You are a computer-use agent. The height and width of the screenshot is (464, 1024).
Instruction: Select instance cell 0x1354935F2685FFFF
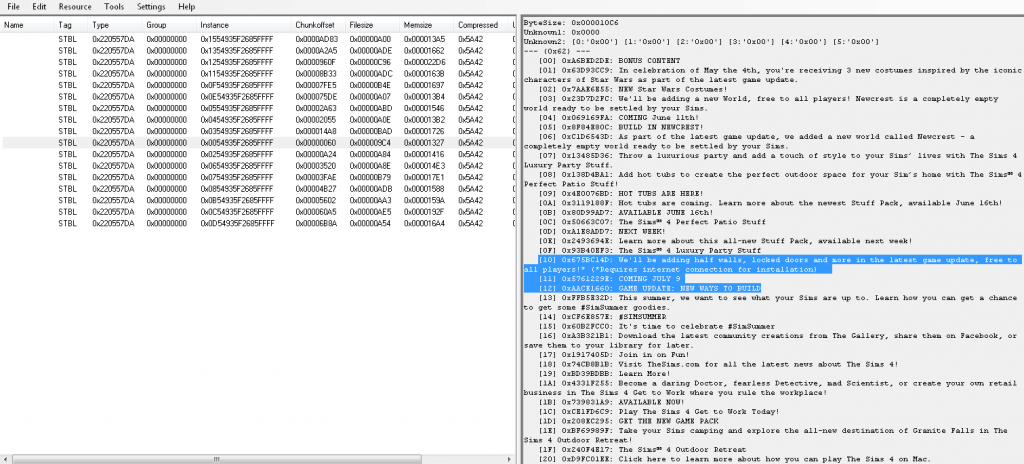236,51
